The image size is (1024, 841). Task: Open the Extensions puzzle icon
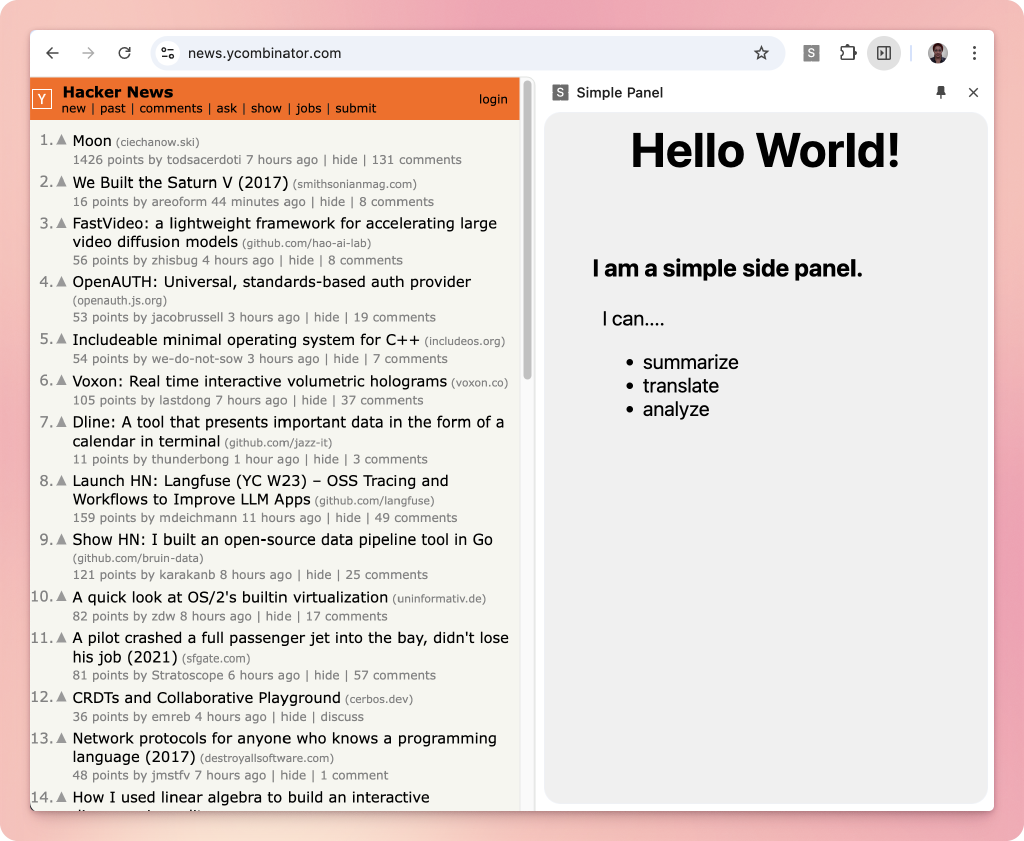click(848, 53)
